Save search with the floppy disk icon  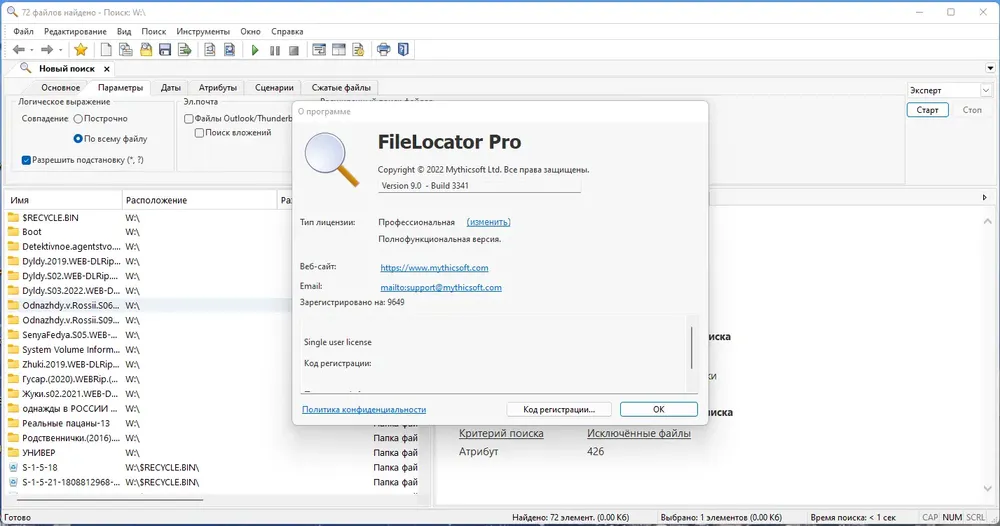tap(165, 50)
